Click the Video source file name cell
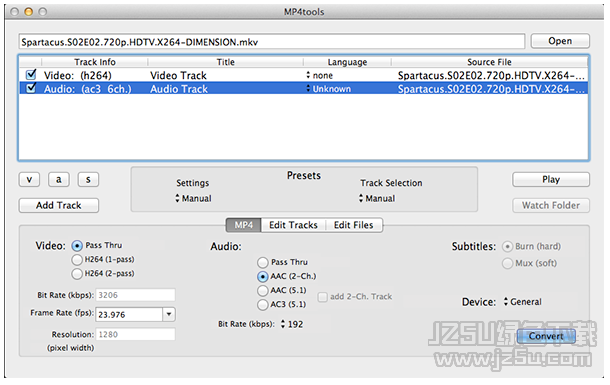The width and height of the screenshot is (610, 385). click(x=491, y=75)
